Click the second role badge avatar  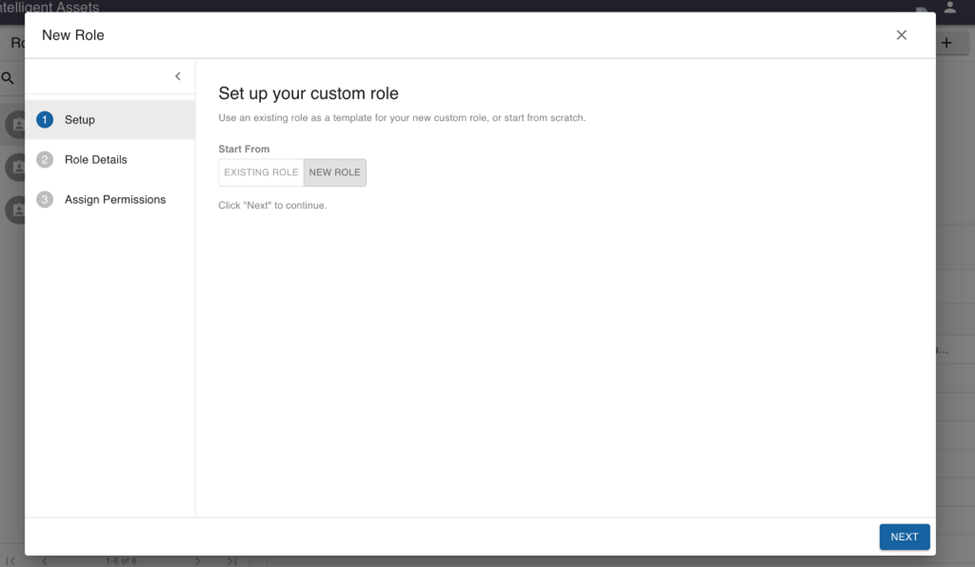[x=15, y=167]
